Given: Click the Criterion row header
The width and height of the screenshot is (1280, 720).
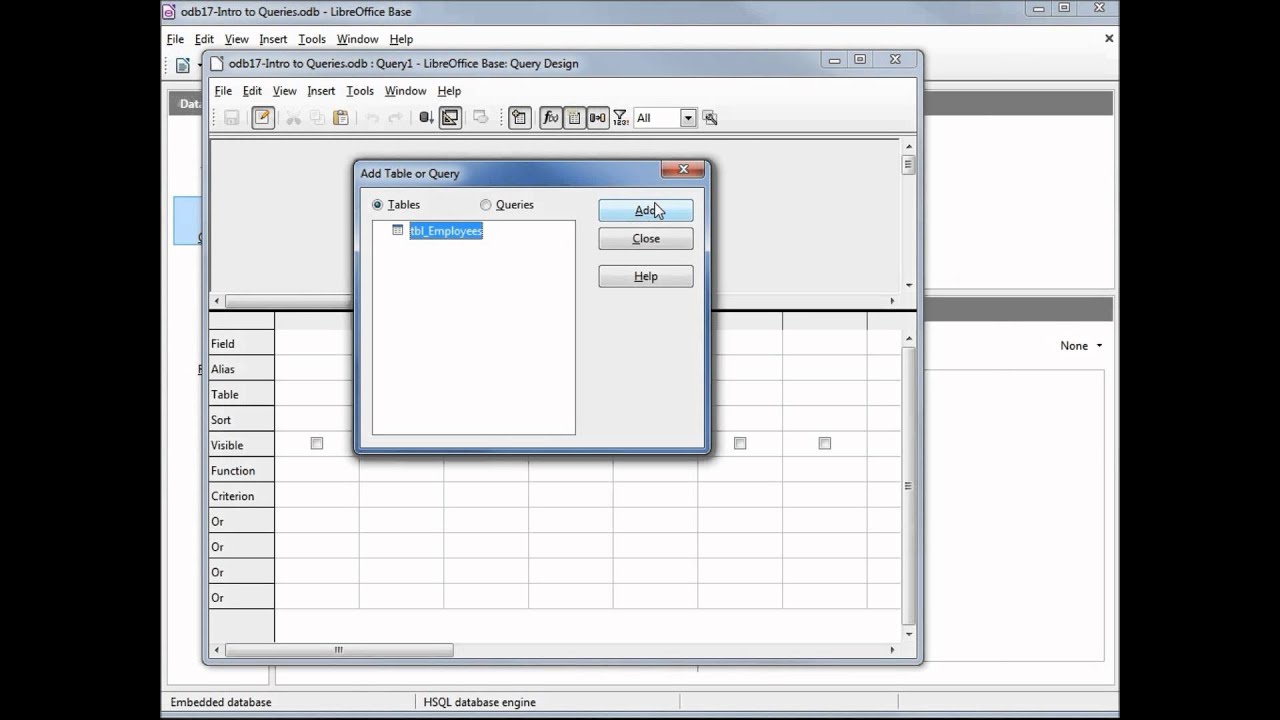Looking at the screenshot, I should 241,496.
